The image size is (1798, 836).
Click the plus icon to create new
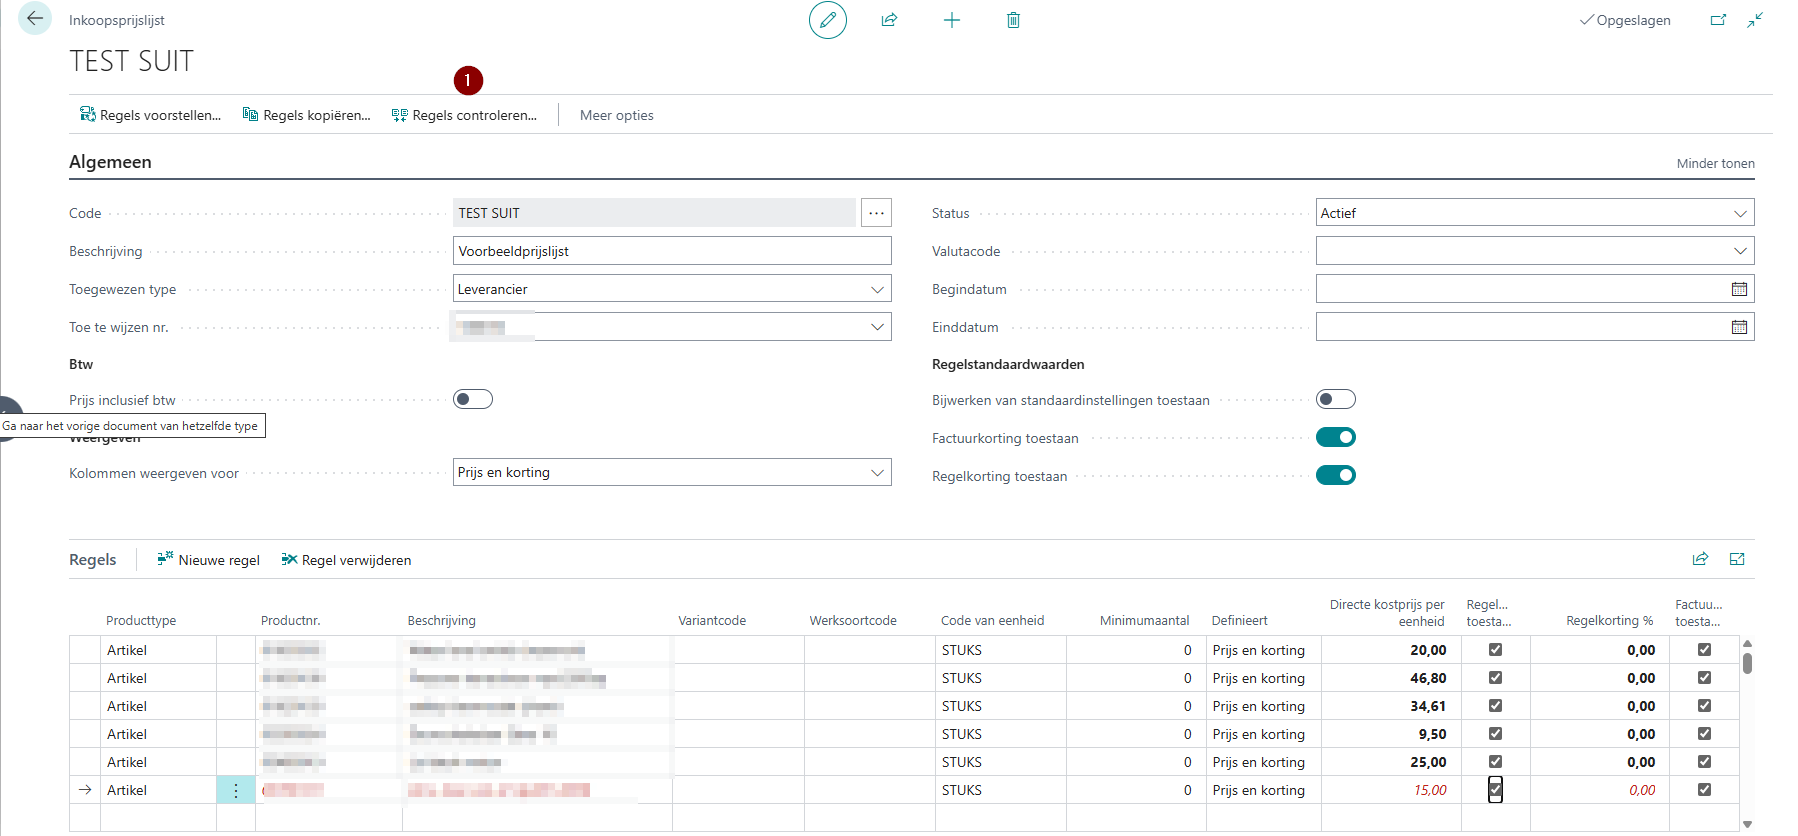[x=951, y=20]
